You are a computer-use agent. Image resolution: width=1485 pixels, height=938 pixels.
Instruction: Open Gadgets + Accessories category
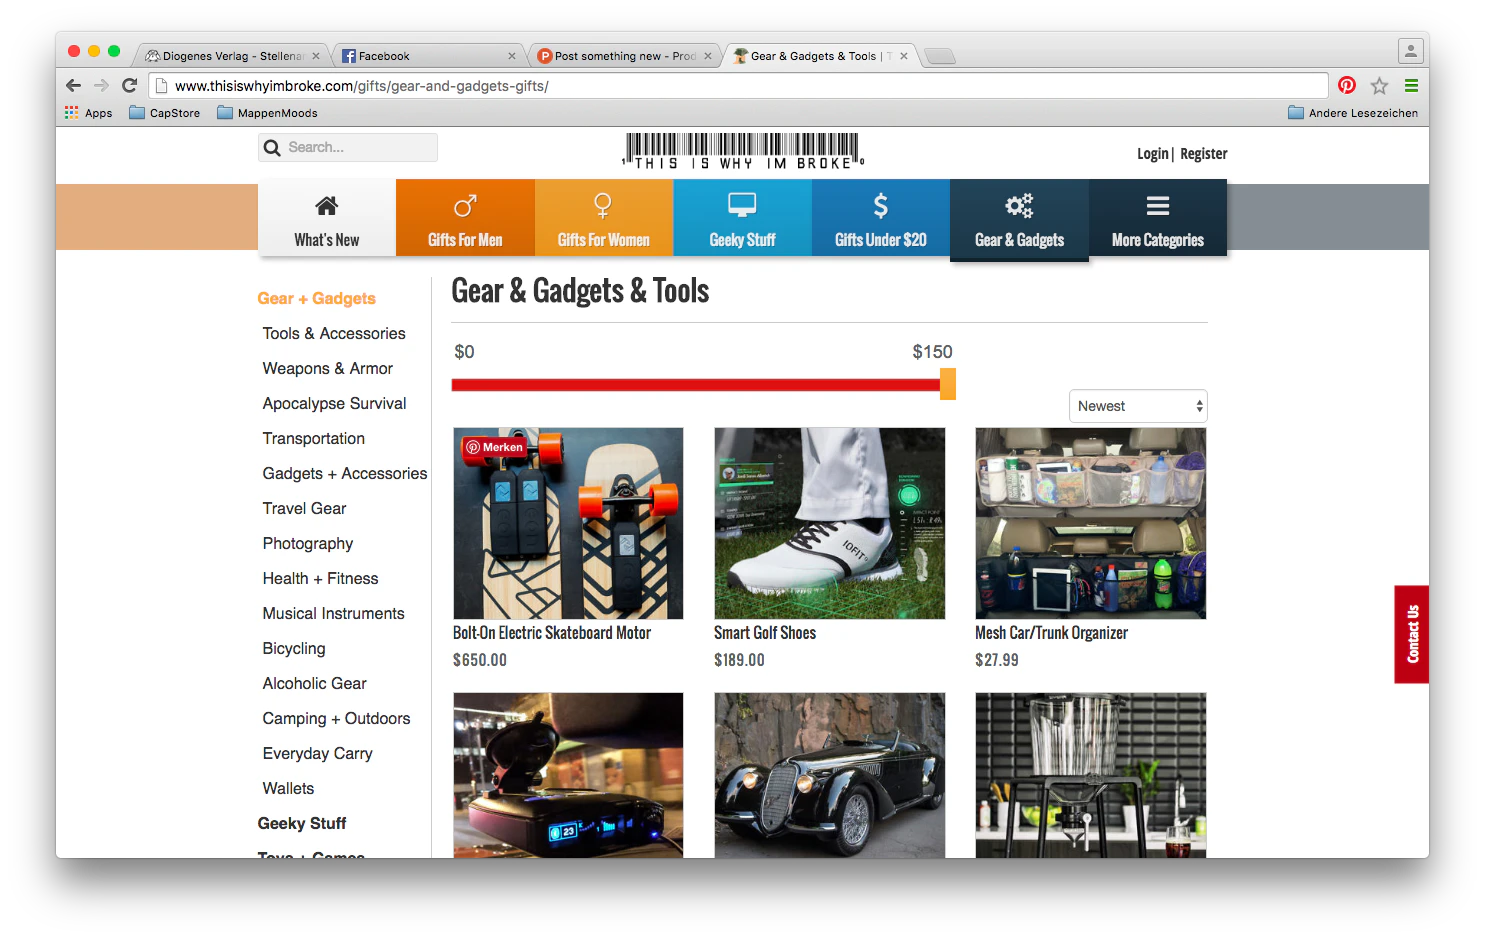coord(344,474)
